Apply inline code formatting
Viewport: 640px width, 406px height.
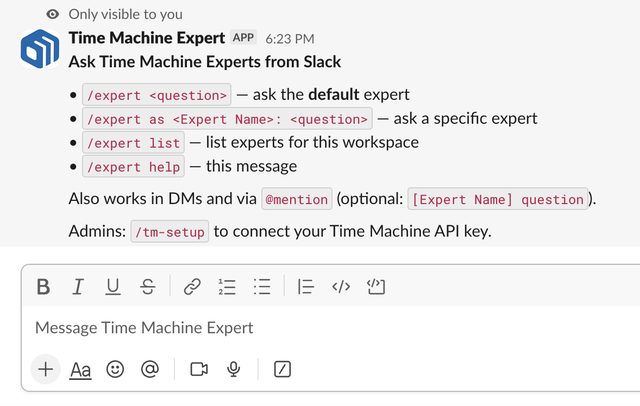click(341, 286)
